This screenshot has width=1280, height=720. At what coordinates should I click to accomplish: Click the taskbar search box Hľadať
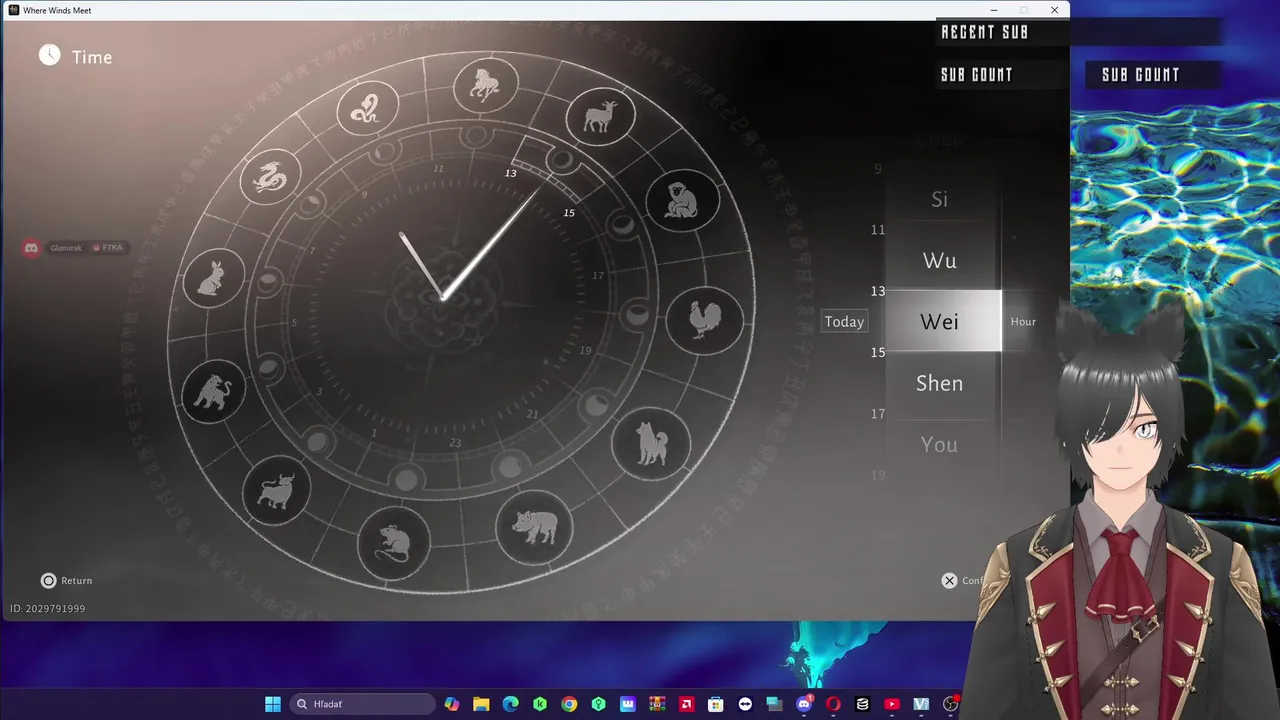click(362, 704)
